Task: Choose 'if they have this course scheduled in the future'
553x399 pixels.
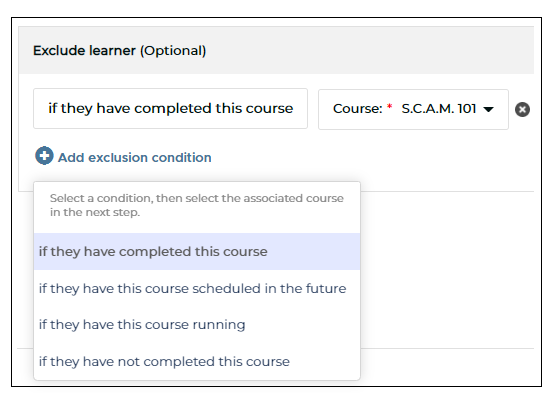Action: (197, 288)
